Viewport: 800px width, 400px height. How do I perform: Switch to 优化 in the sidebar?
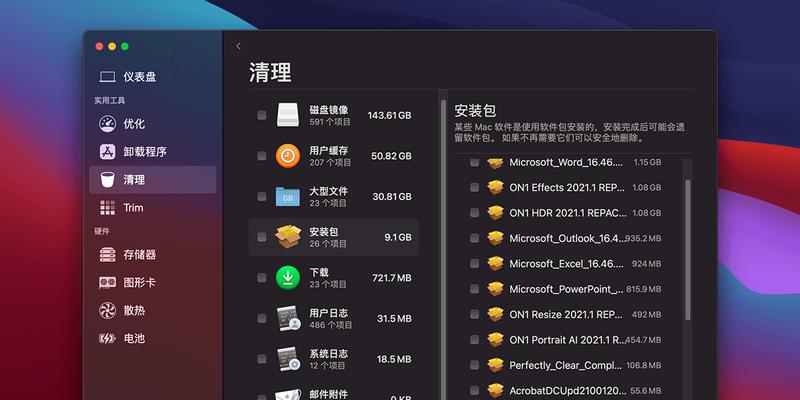coord(153,124)
